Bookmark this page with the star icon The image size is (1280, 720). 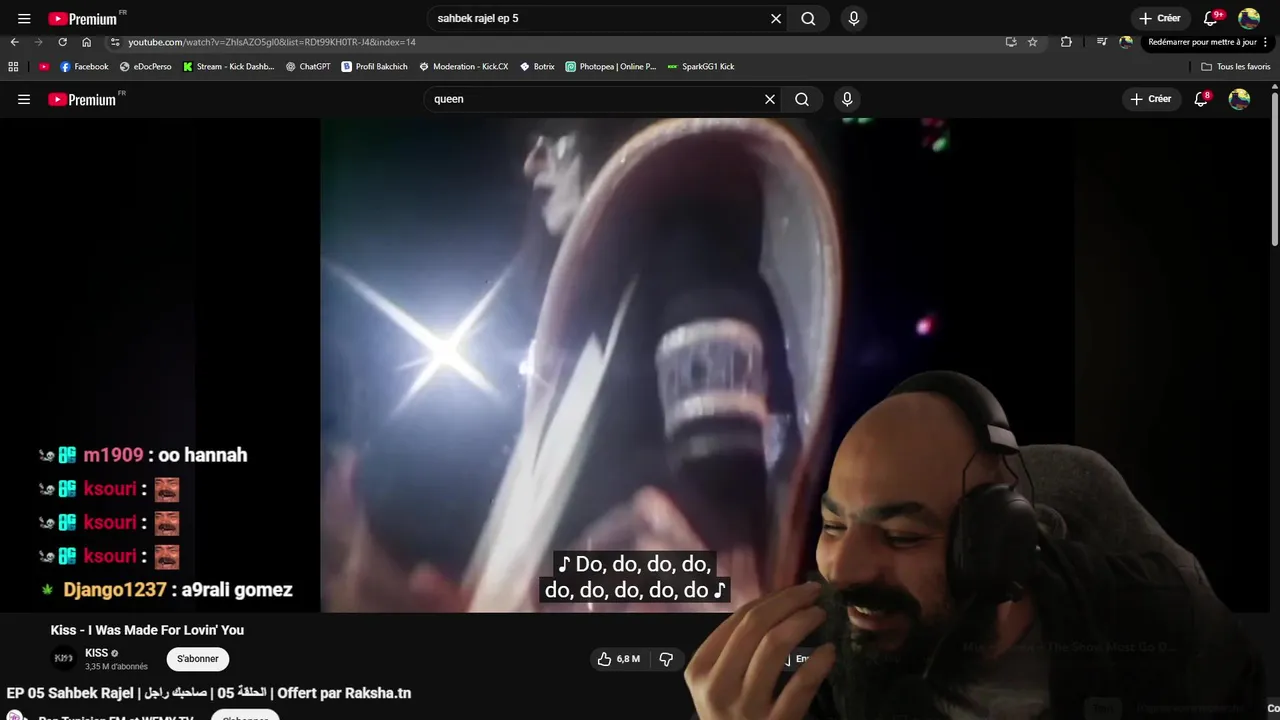click(x=1033, y=42)
